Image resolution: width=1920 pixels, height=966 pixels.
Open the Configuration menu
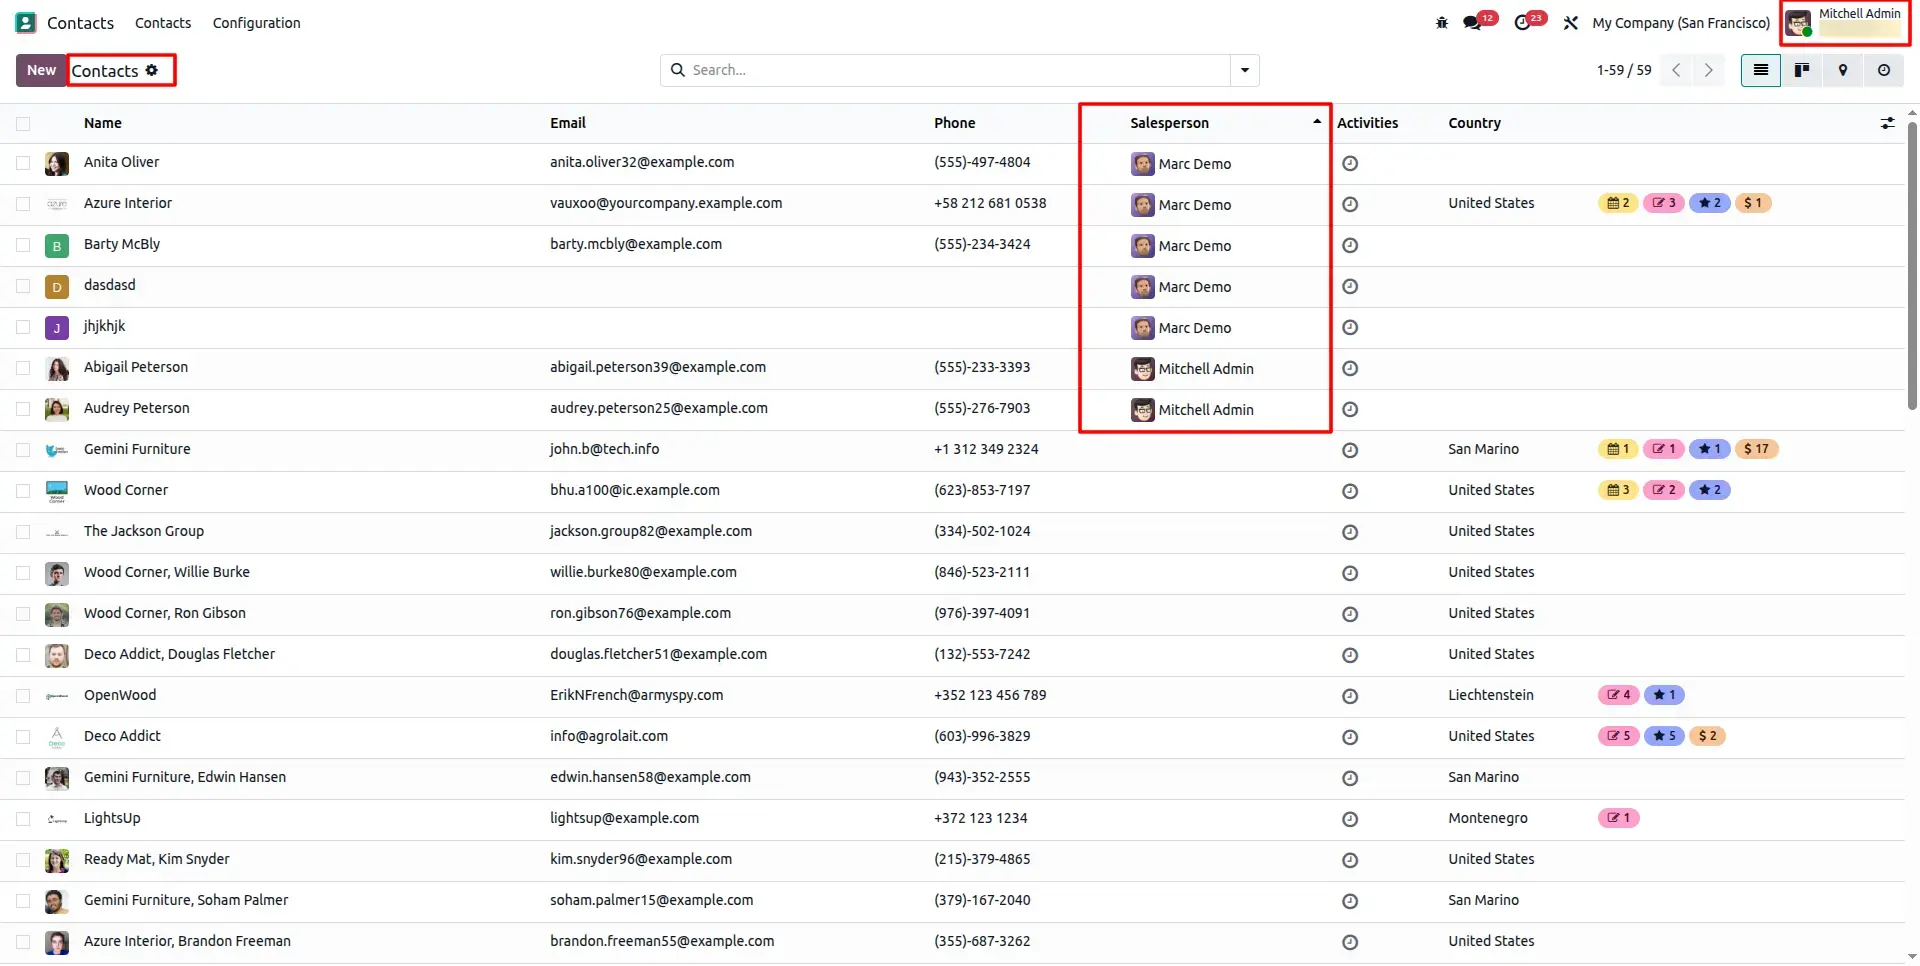point(256,23)
